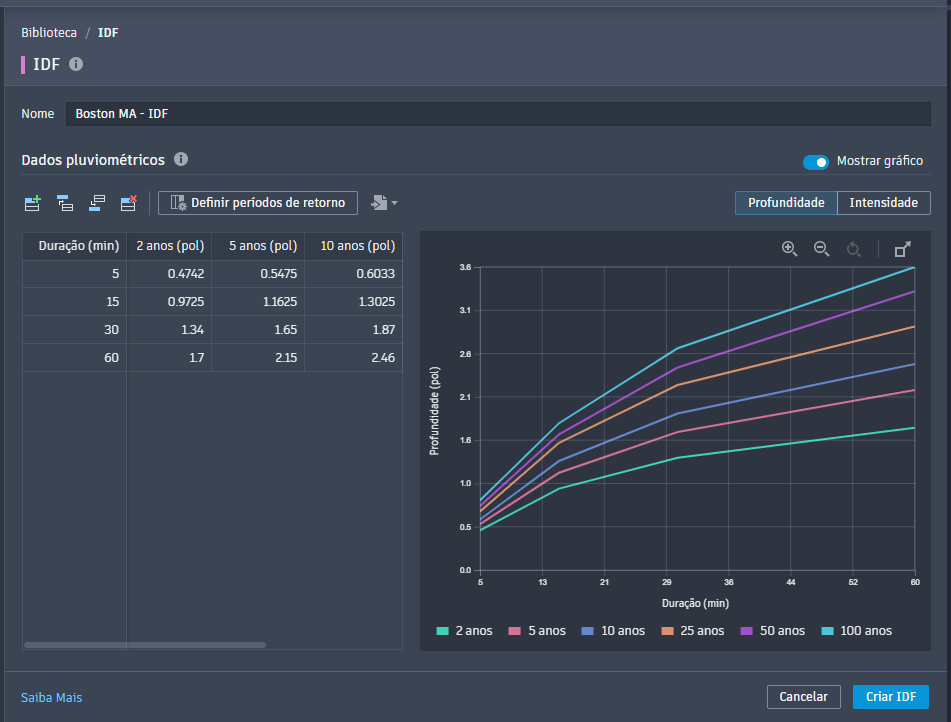This screenshot has height=722, width=951.
Task: Toggle the Mostrar gráfico switch
Action: (816, 162)
